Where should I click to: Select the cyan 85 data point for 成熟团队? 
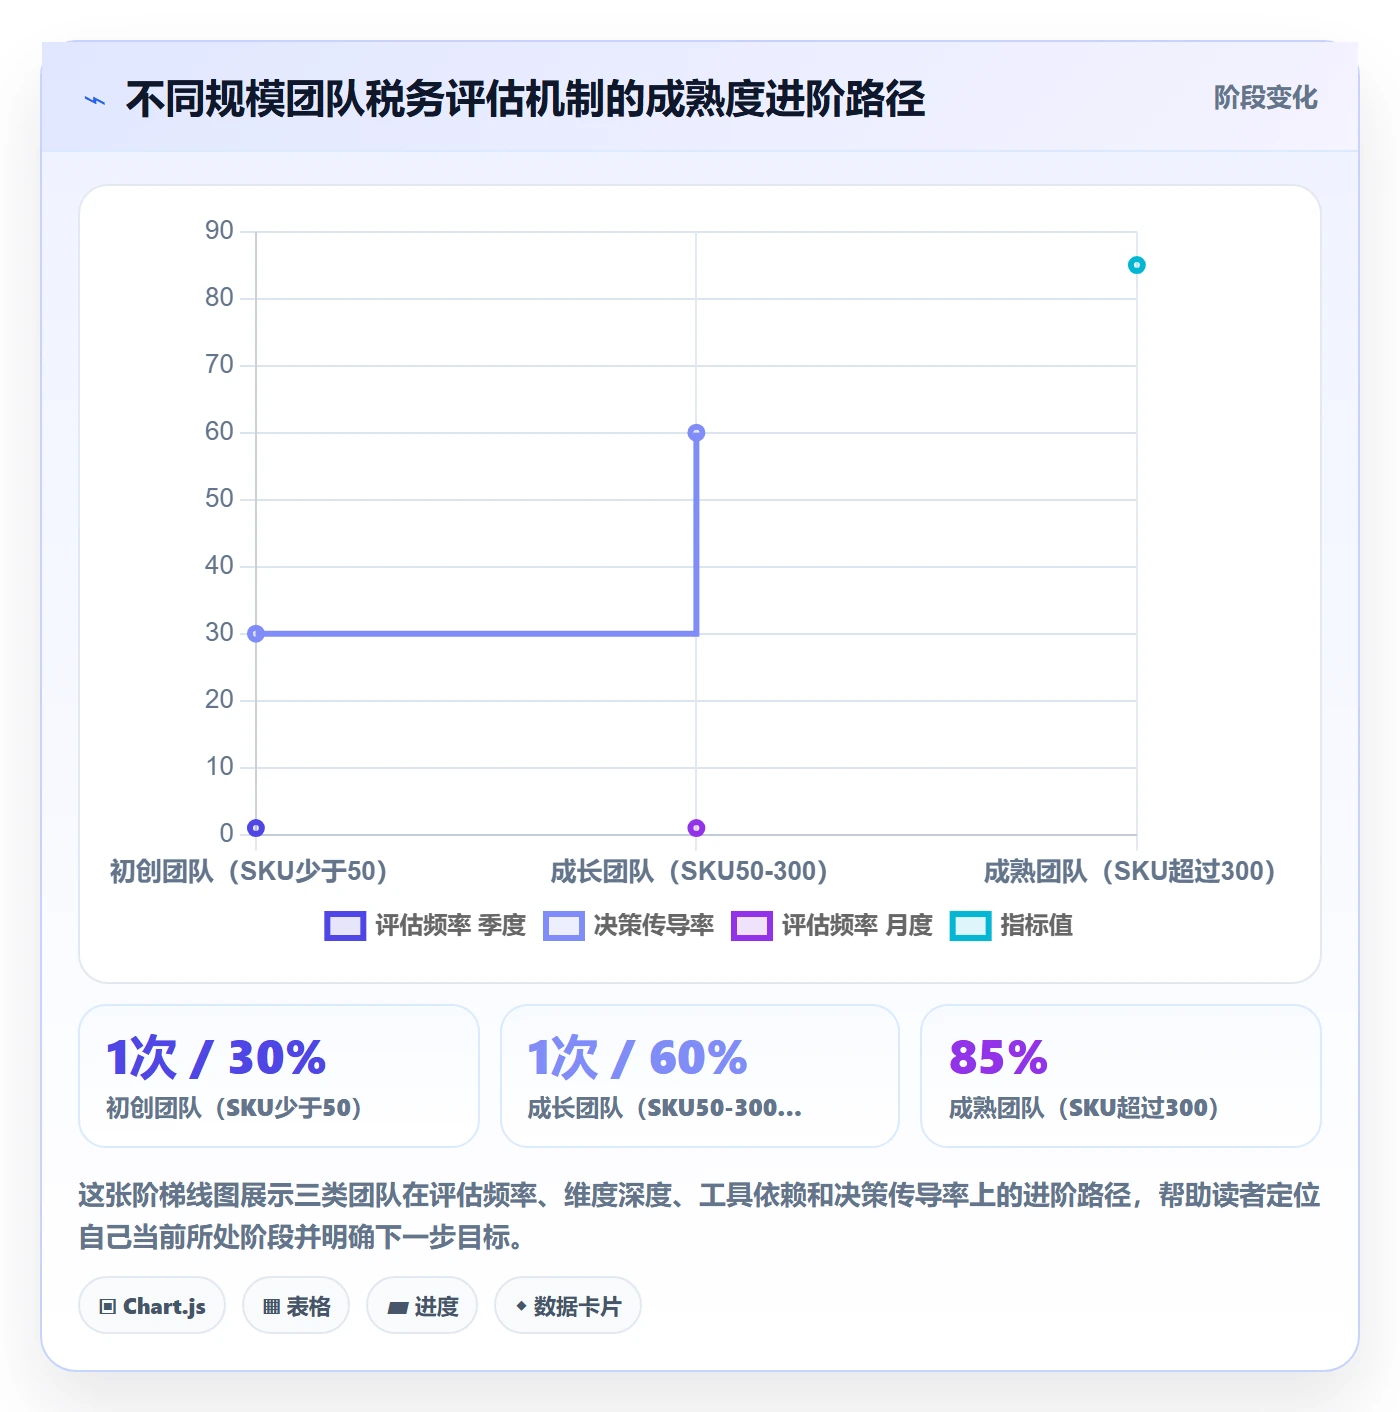tap(1136, 265)
